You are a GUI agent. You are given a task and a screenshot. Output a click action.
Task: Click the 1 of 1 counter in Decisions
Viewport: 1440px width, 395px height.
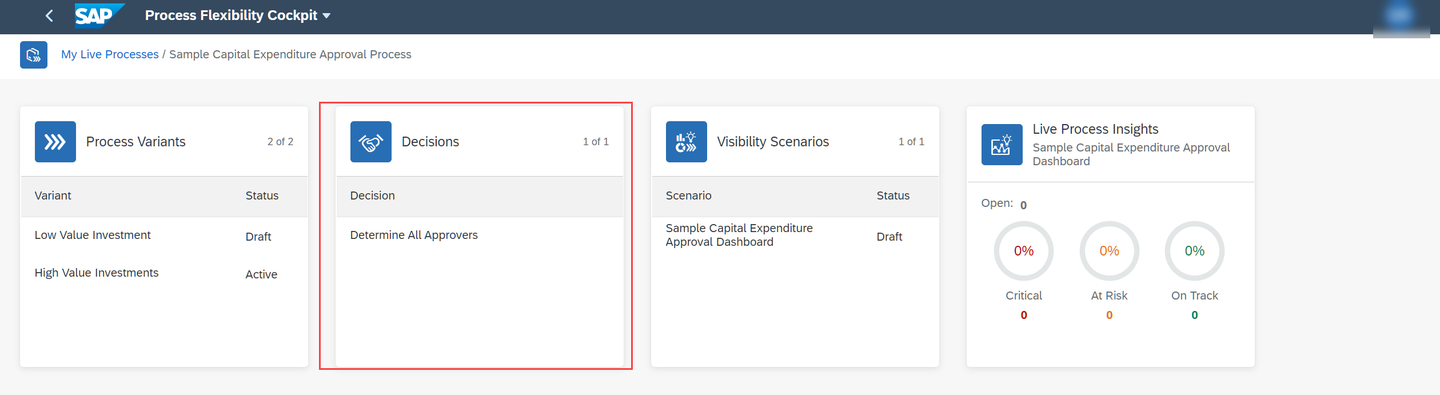(x=596, y=142)
